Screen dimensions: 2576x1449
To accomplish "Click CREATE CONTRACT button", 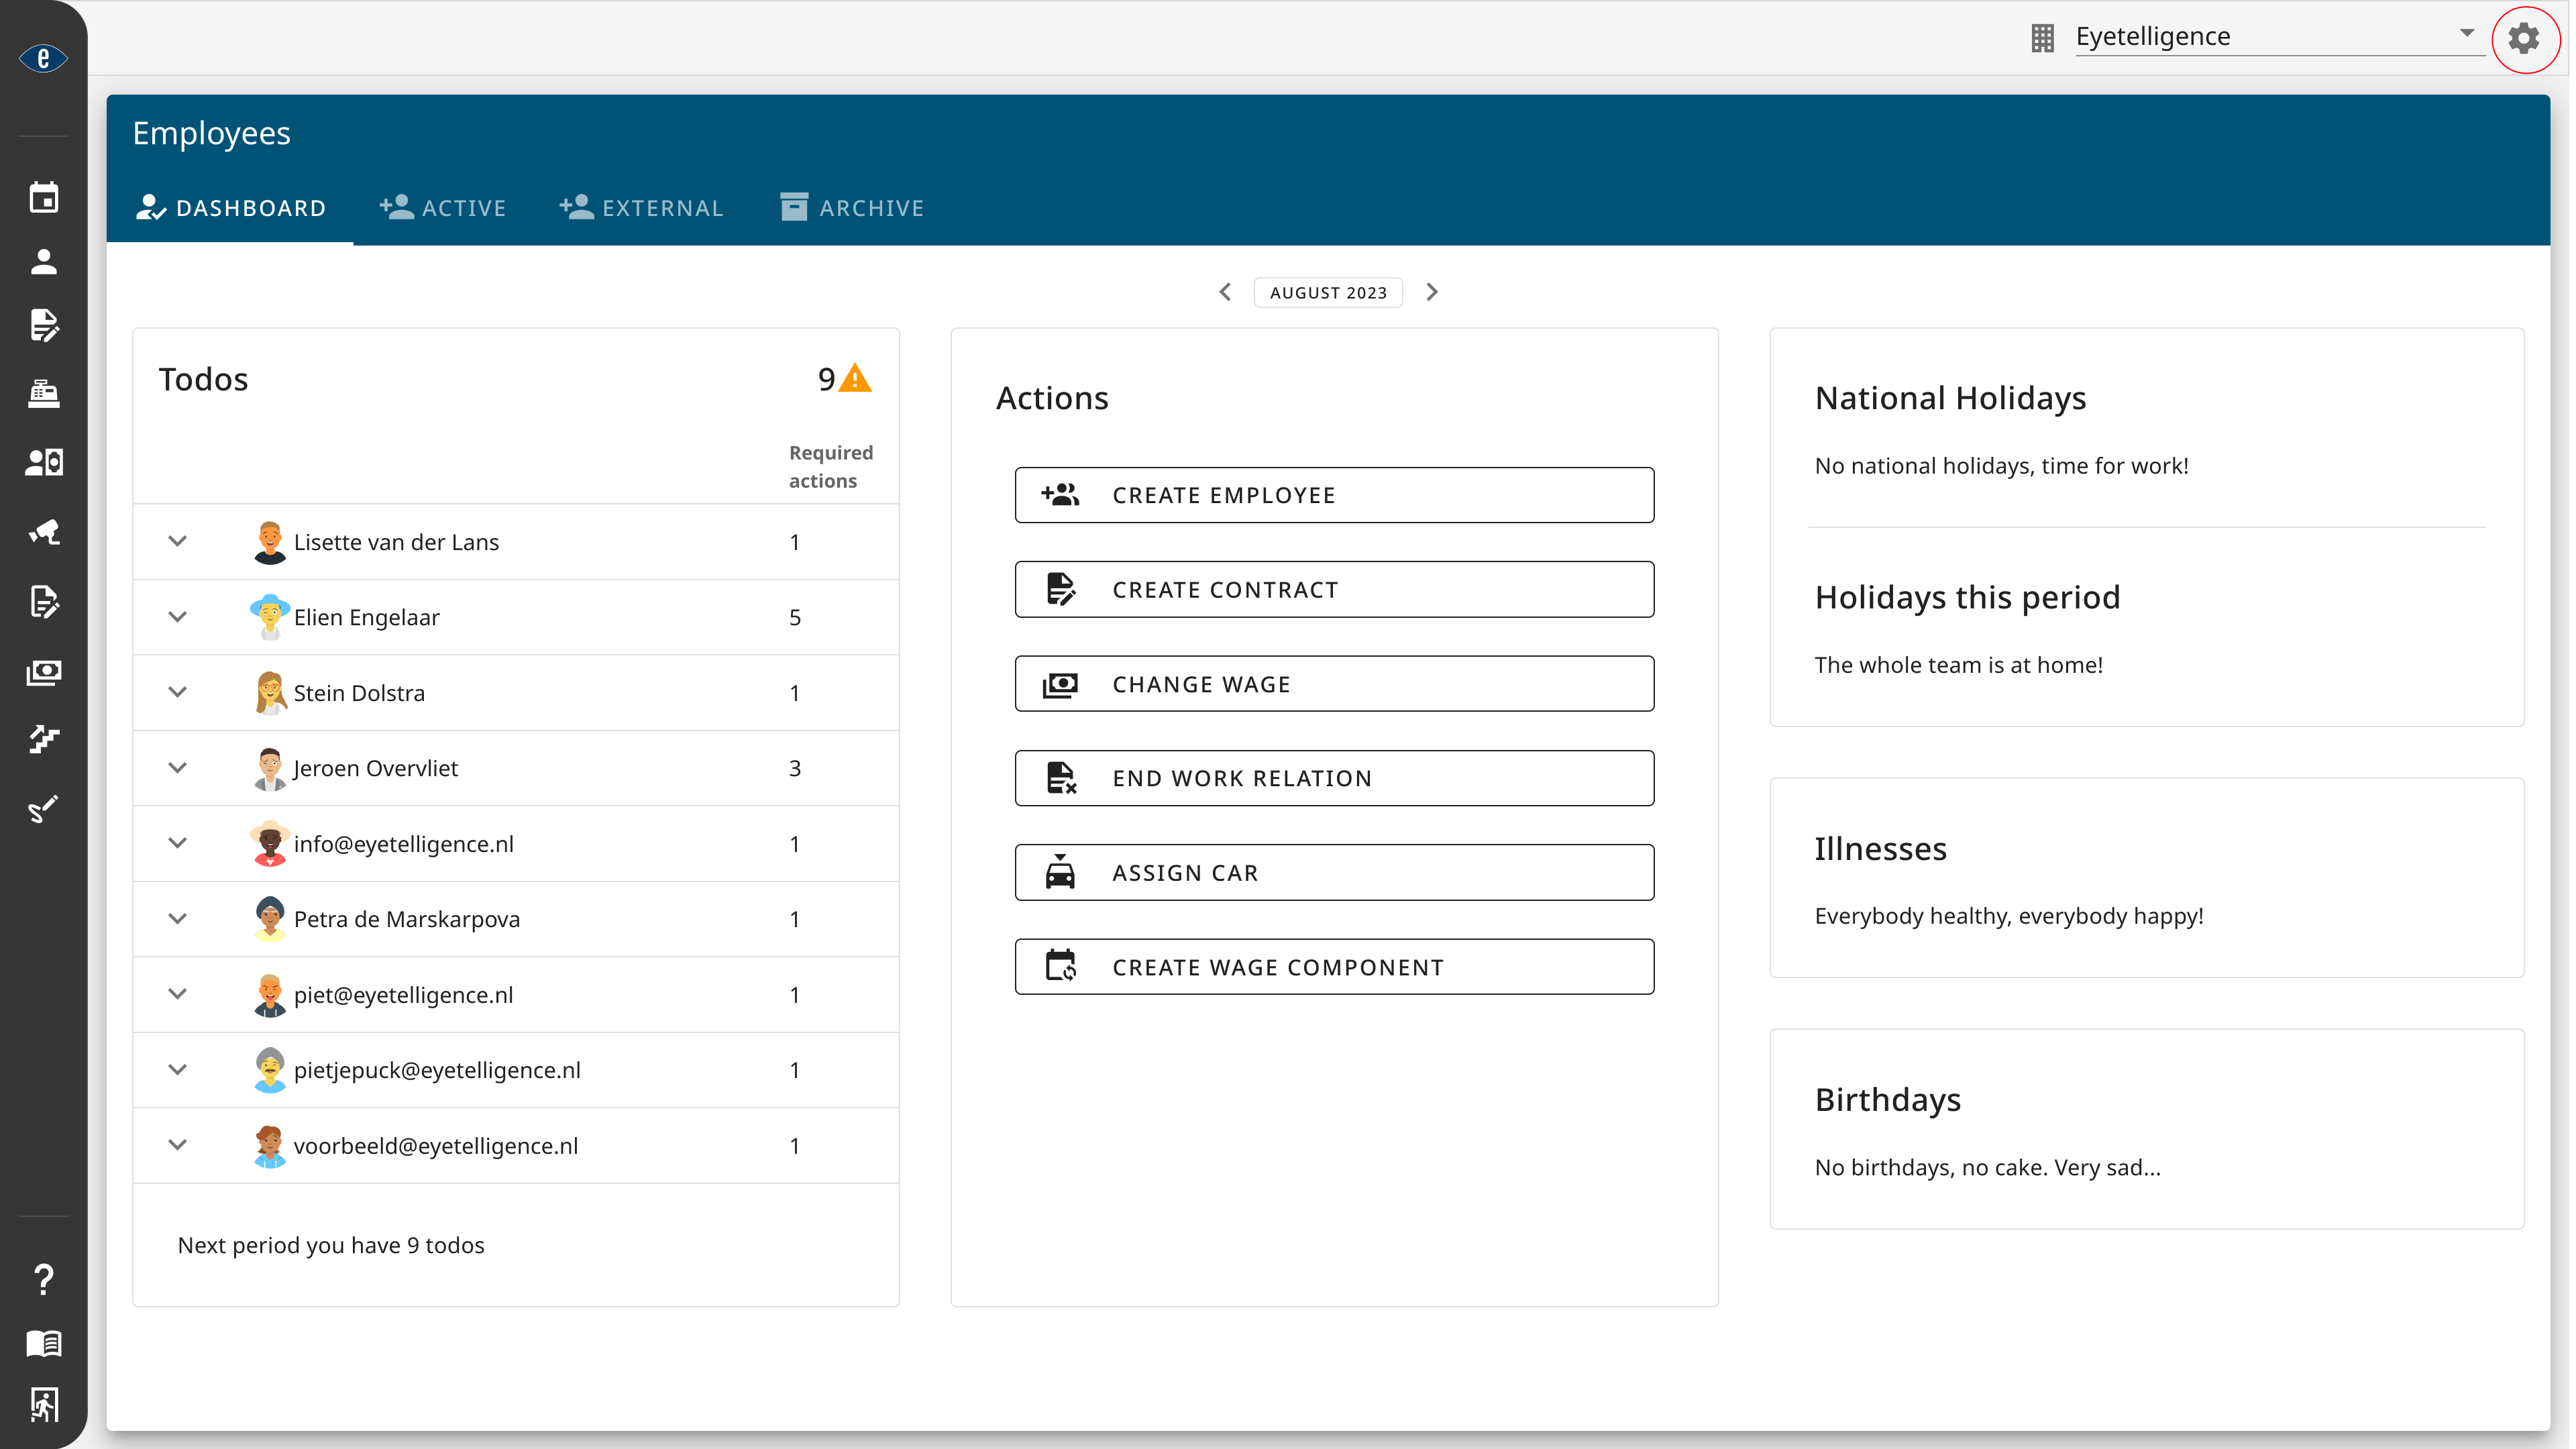I will pyautogui.click(x=1334, y=588).
